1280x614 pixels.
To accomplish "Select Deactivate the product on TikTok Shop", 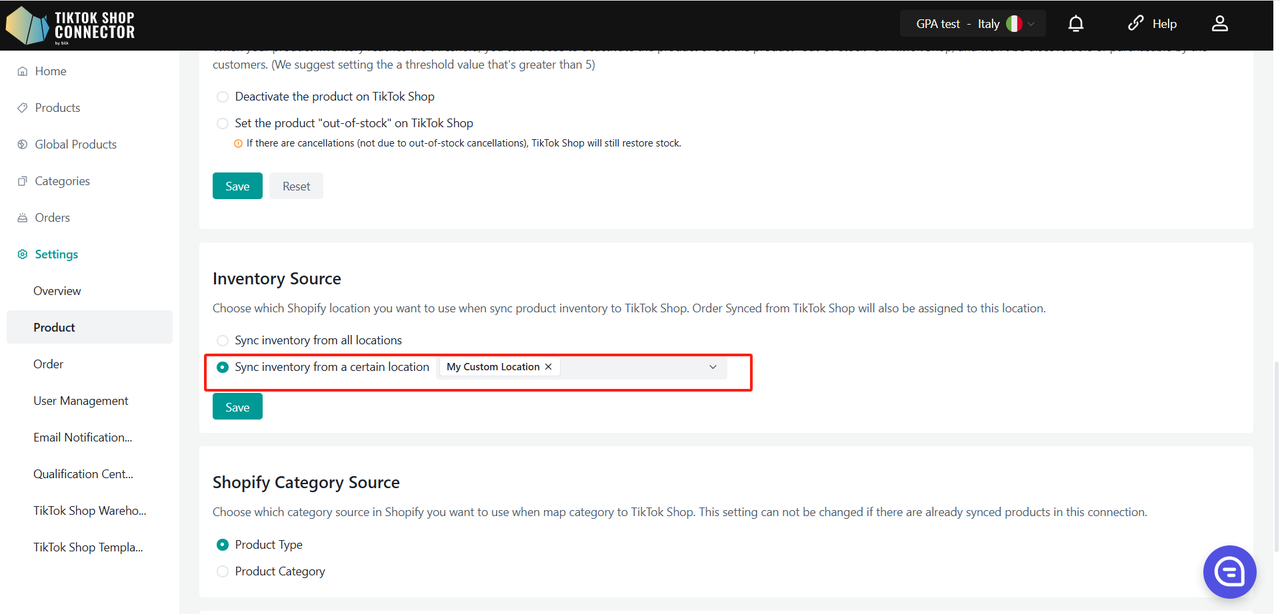I will pos(223,97).
